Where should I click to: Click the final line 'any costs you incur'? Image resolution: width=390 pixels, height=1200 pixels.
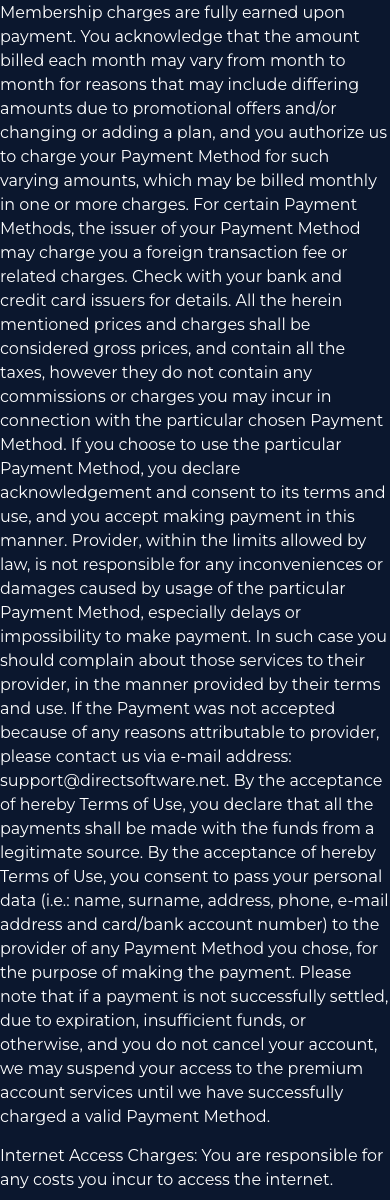coord(80,1179)
